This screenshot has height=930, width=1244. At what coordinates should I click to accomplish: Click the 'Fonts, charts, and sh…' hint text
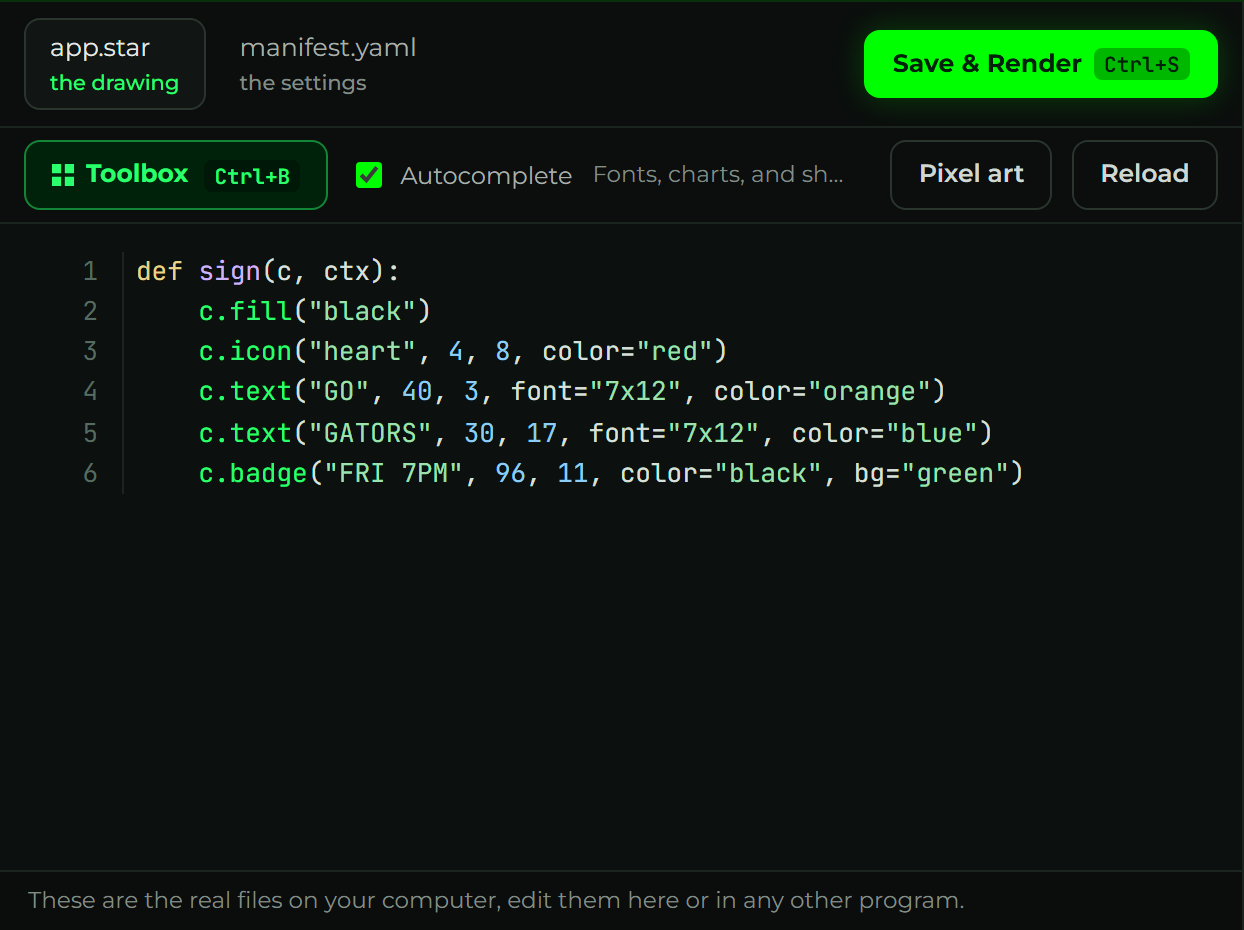[718, 175]
